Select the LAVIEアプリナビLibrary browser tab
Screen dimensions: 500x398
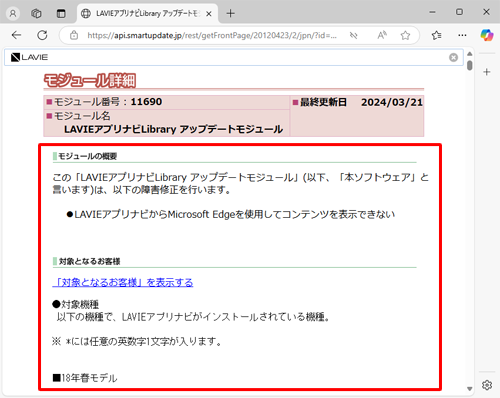tap(148, 13)
